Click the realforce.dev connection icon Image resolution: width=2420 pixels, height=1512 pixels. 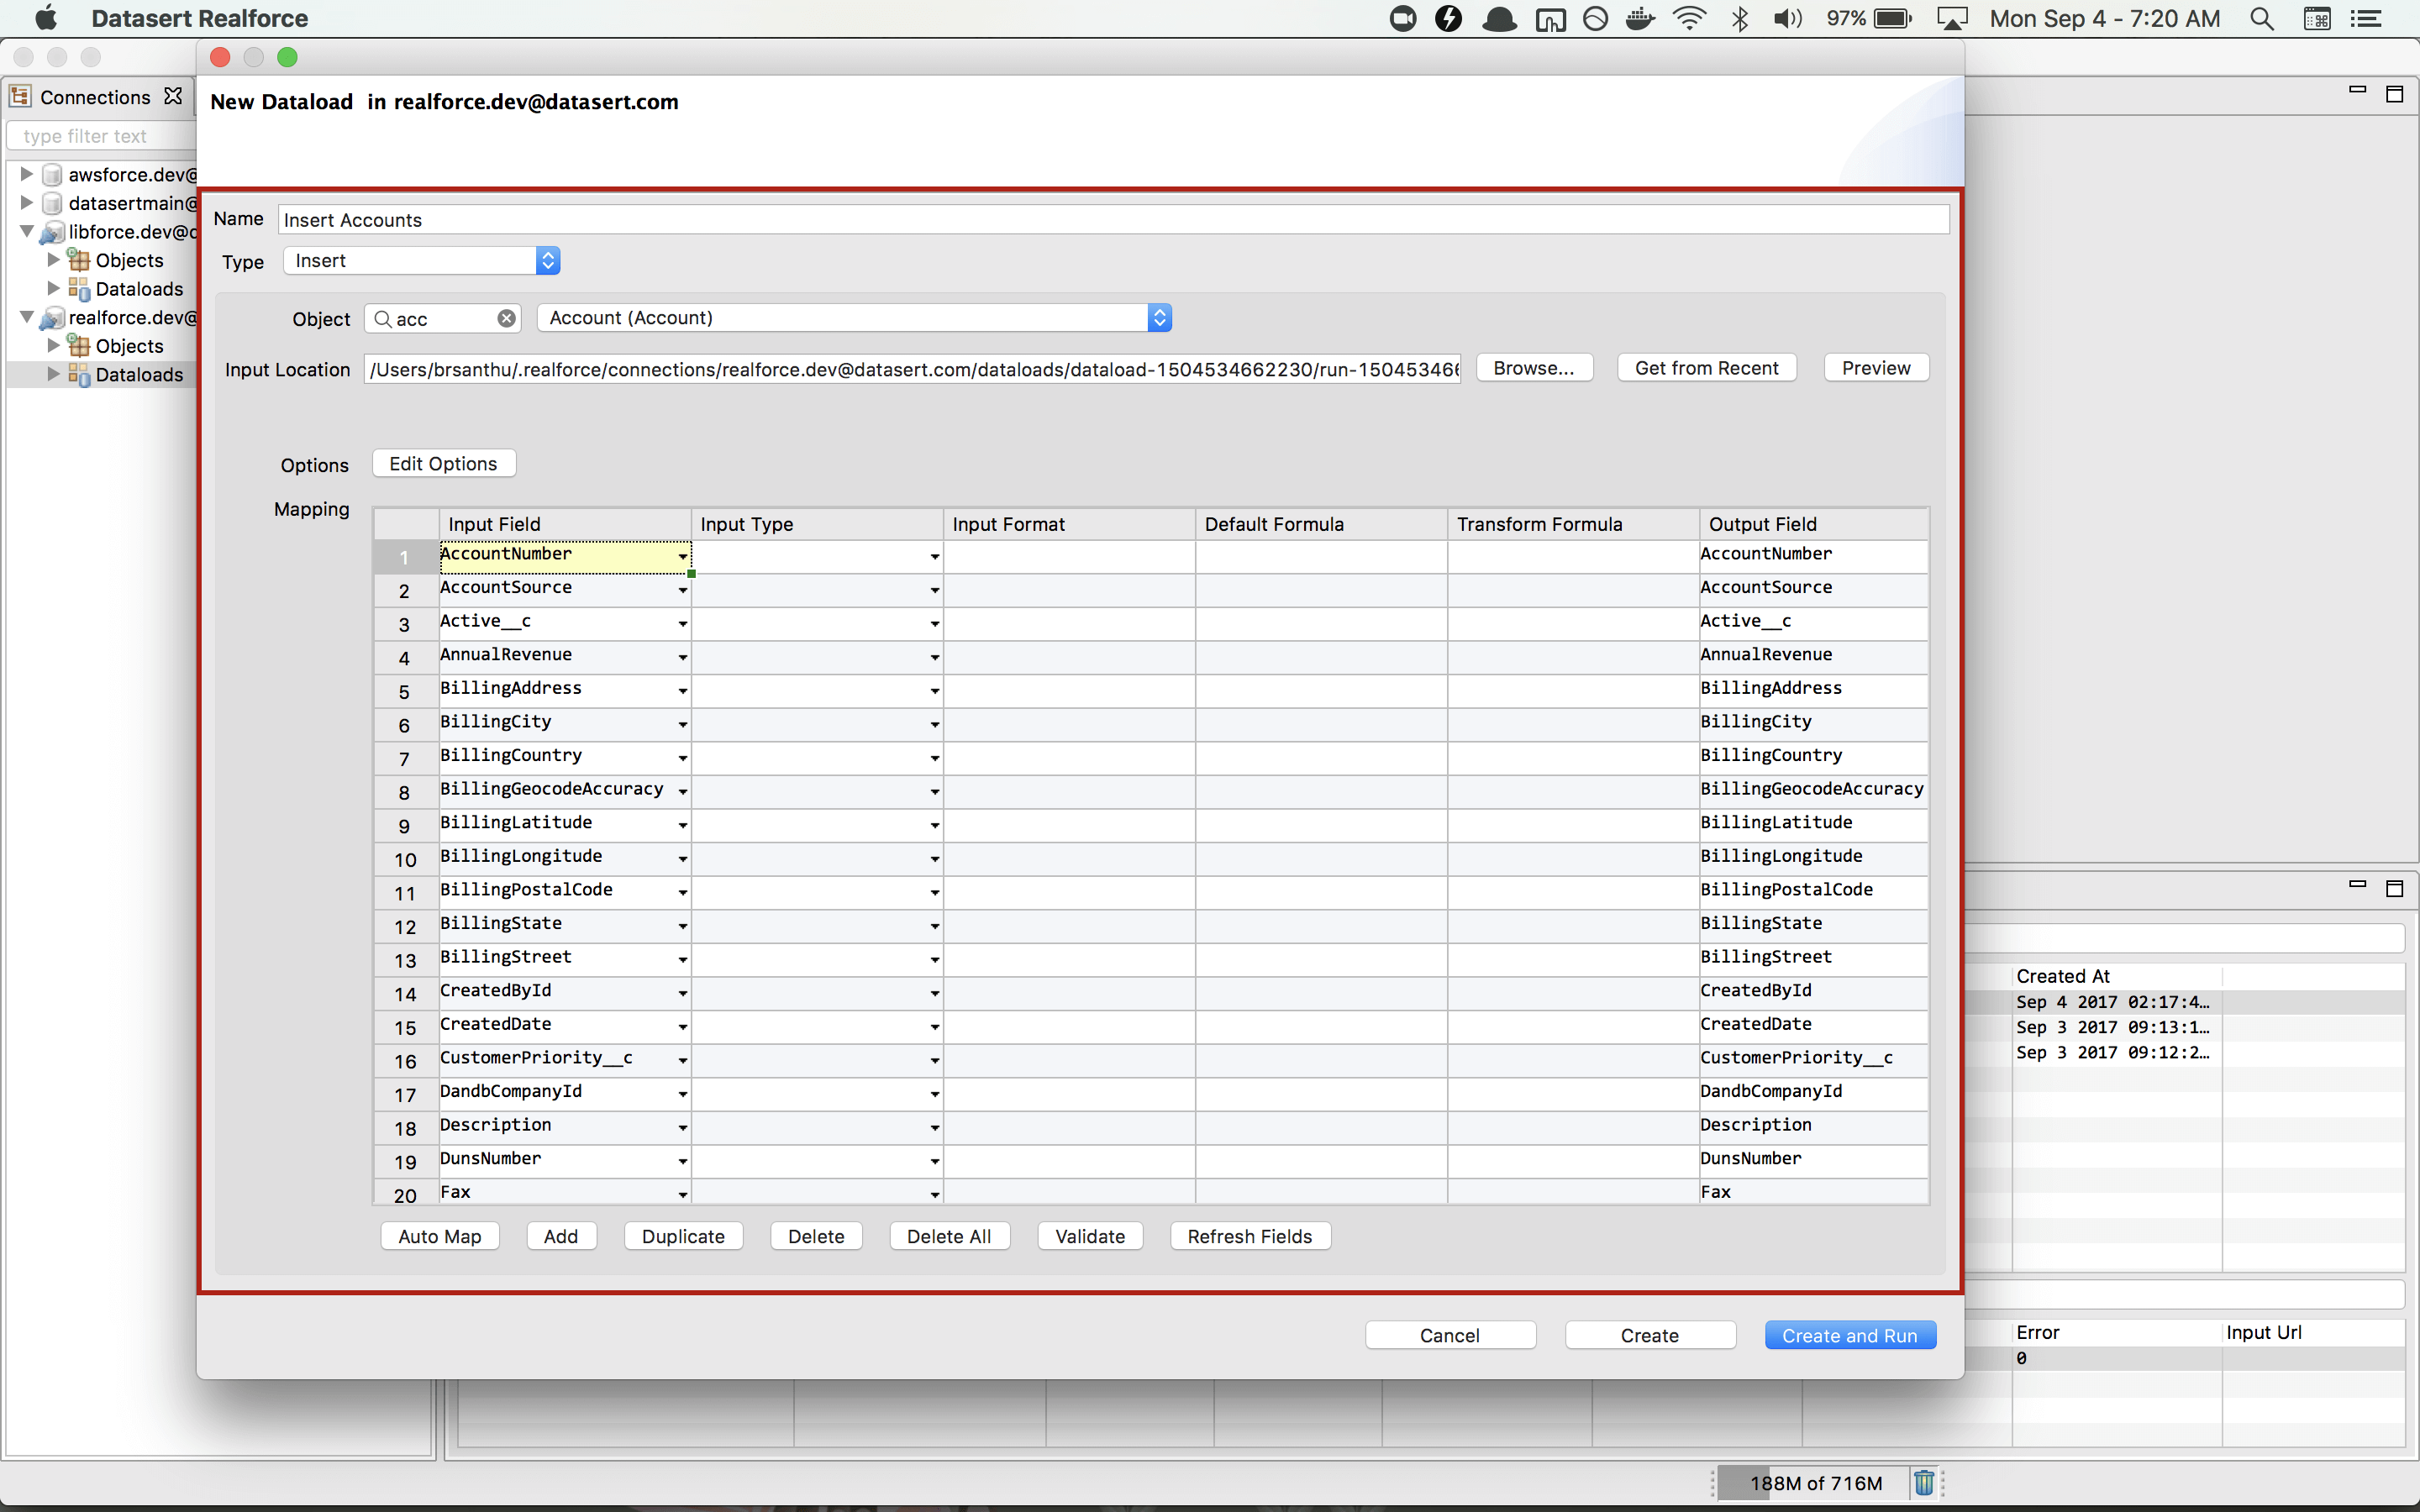click(x=52, y=318)
